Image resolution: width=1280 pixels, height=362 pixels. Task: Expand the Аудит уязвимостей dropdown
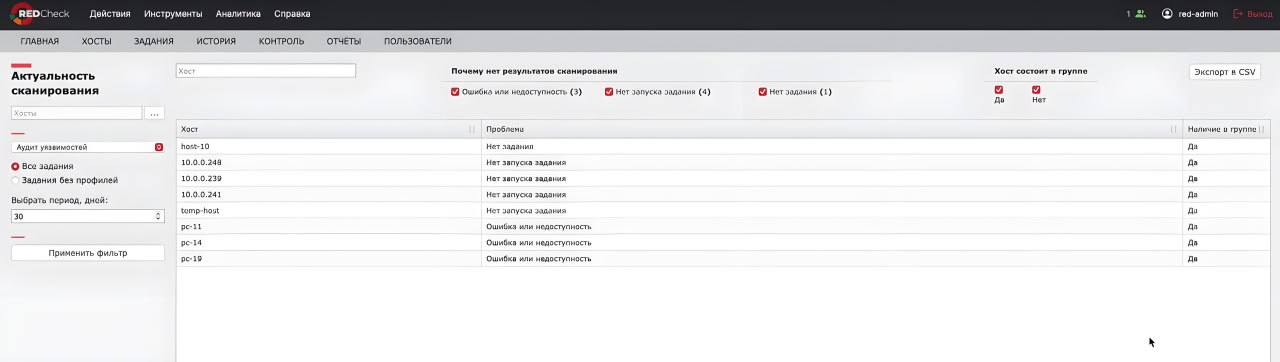pos(88,147)
